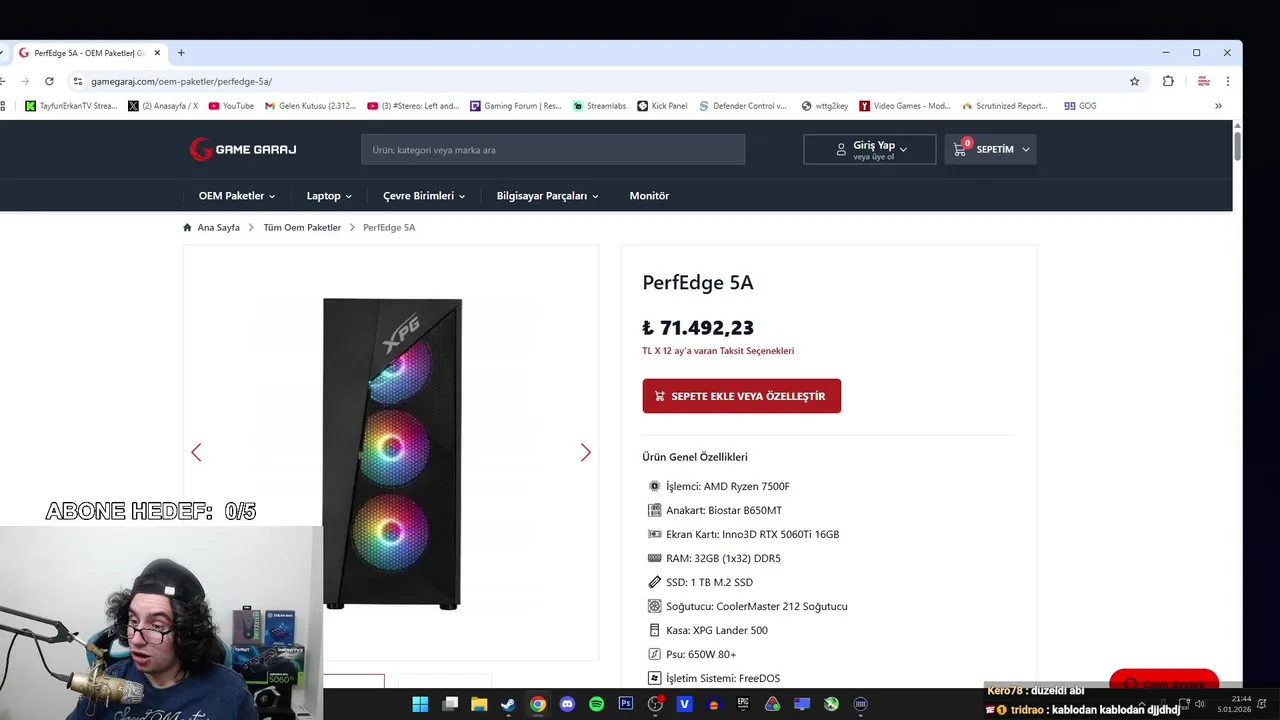This screenshot has height=720, width=1280.
Task: Click the browser address bar
Action: pyautogui.click(x=600, y=81)
